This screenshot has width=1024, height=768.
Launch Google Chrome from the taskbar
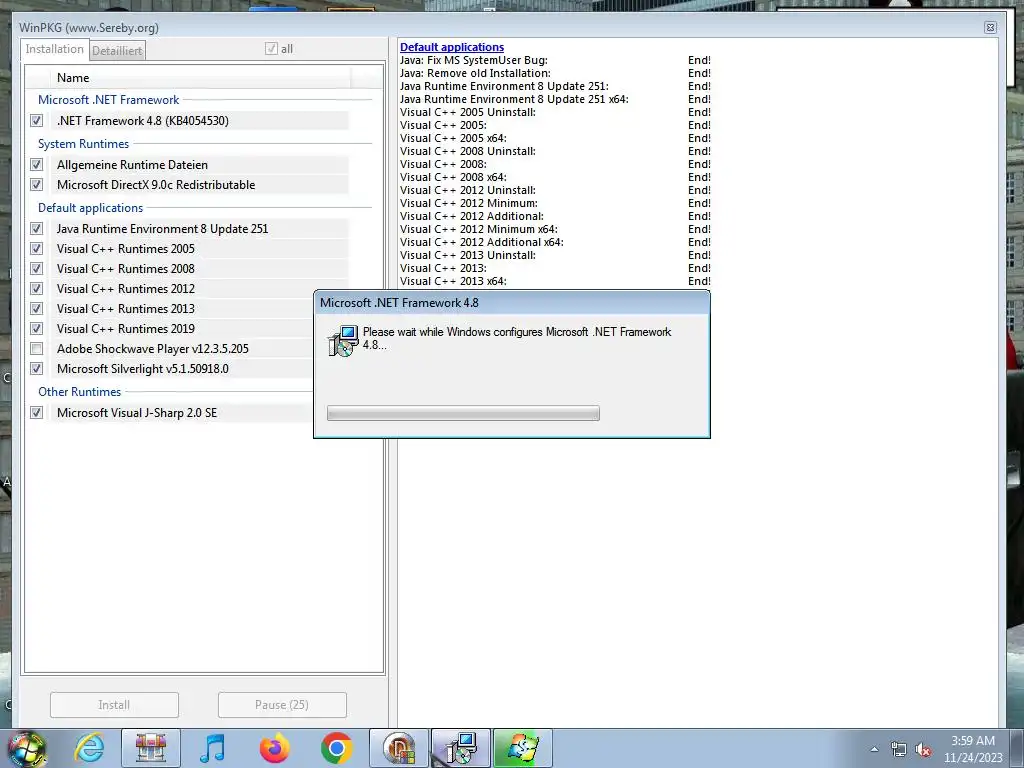[x=336, y=748]
